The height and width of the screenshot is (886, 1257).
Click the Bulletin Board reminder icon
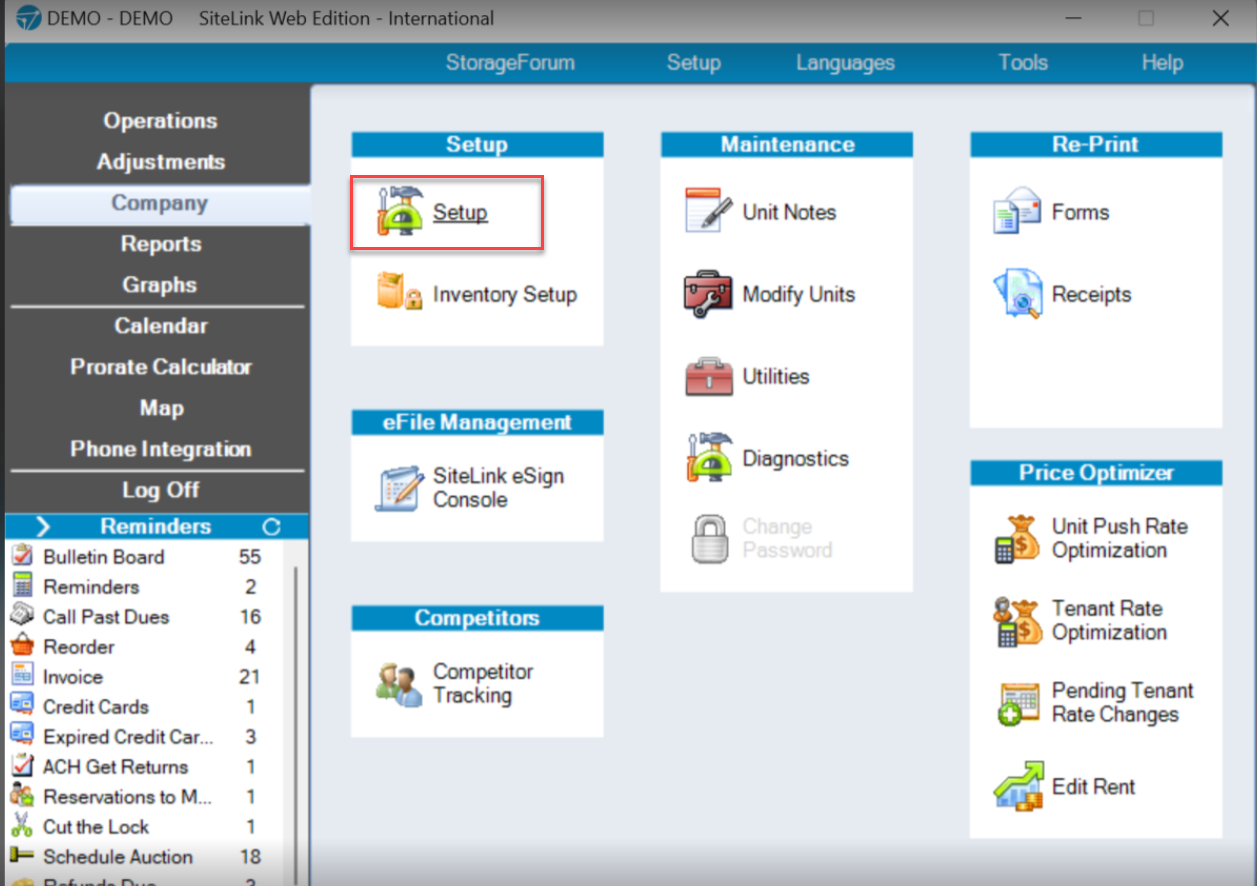pos(21,556)
